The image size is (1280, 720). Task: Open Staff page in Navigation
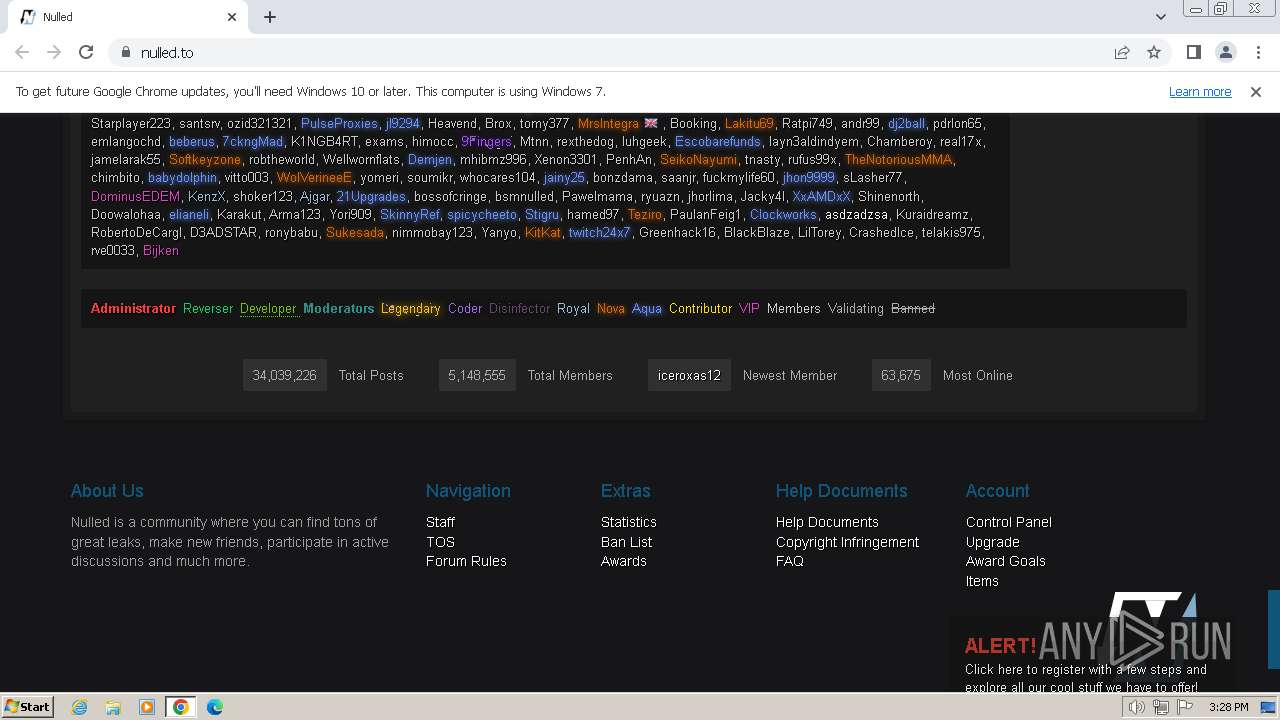click(440, 522)
